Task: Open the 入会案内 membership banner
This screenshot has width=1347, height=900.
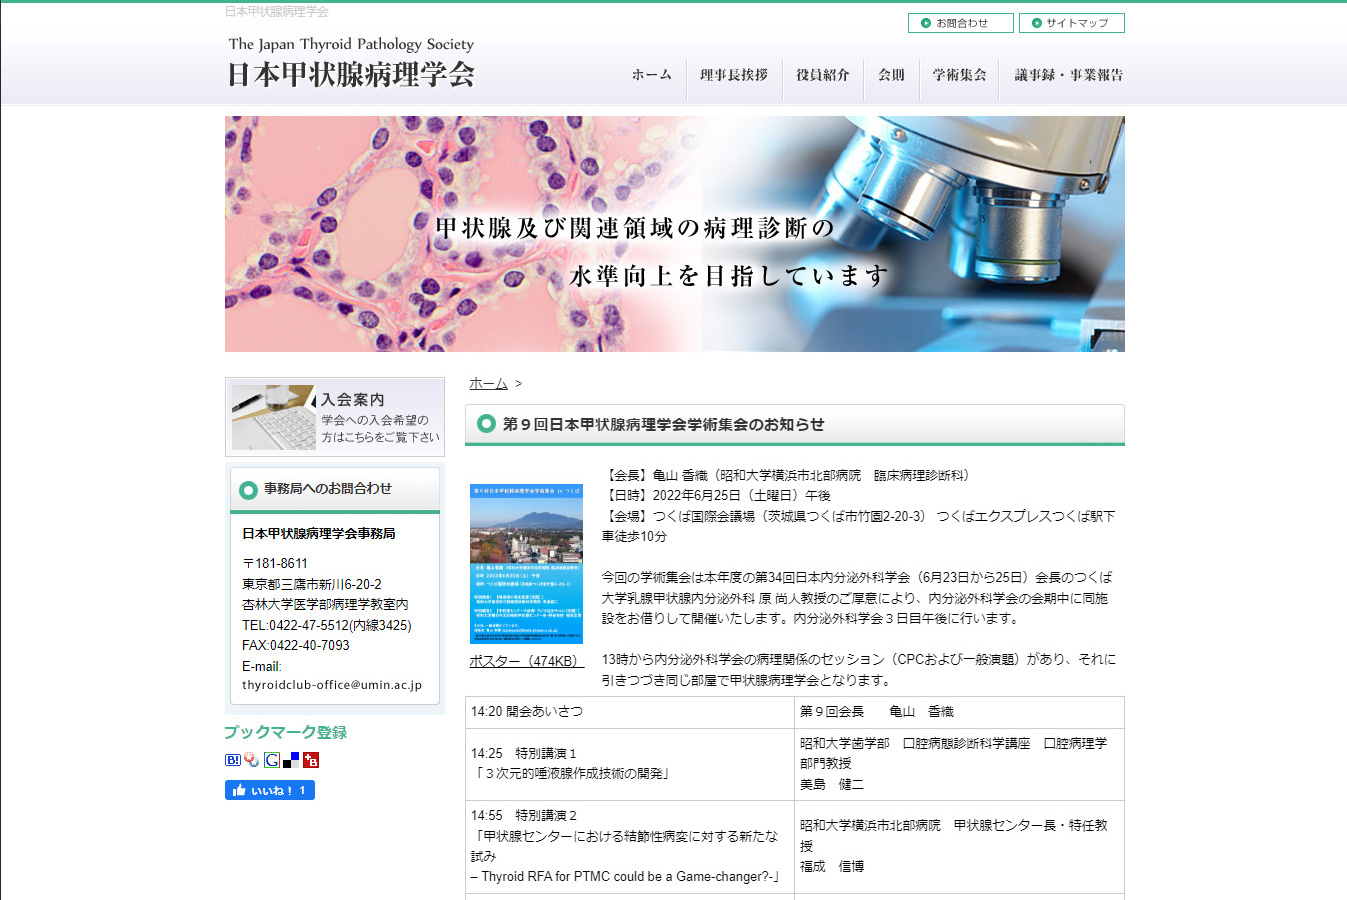Action: [x=335, y=417]
